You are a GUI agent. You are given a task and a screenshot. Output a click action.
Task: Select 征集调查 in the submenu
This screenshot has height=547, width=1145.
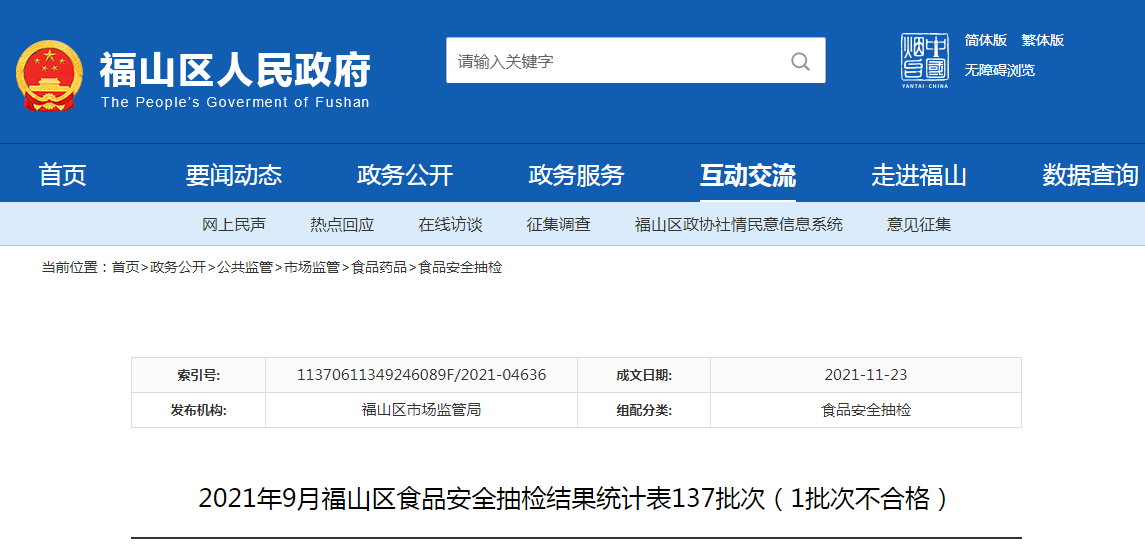tap(559, 225)
